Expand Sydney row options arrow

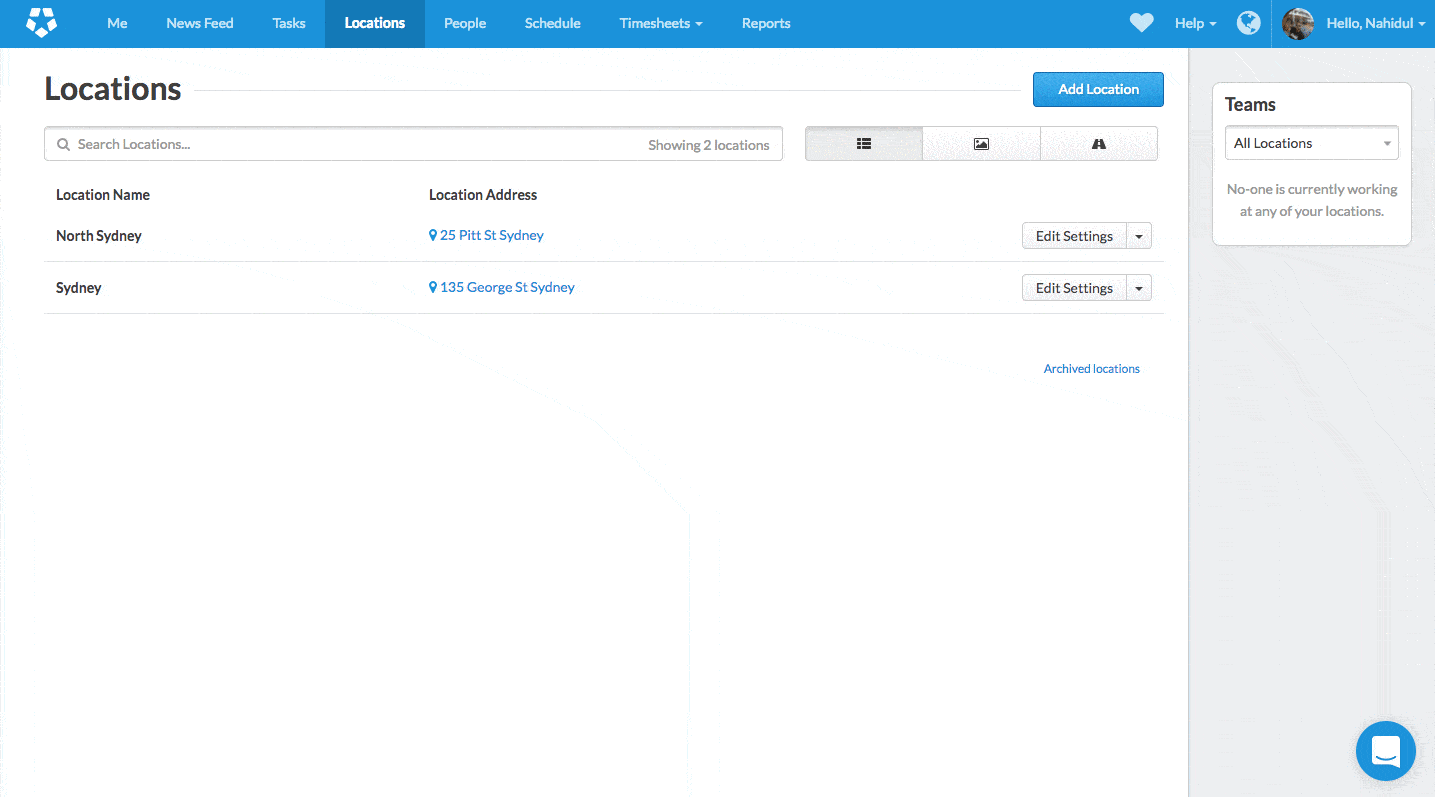[x=1139, y=288]
